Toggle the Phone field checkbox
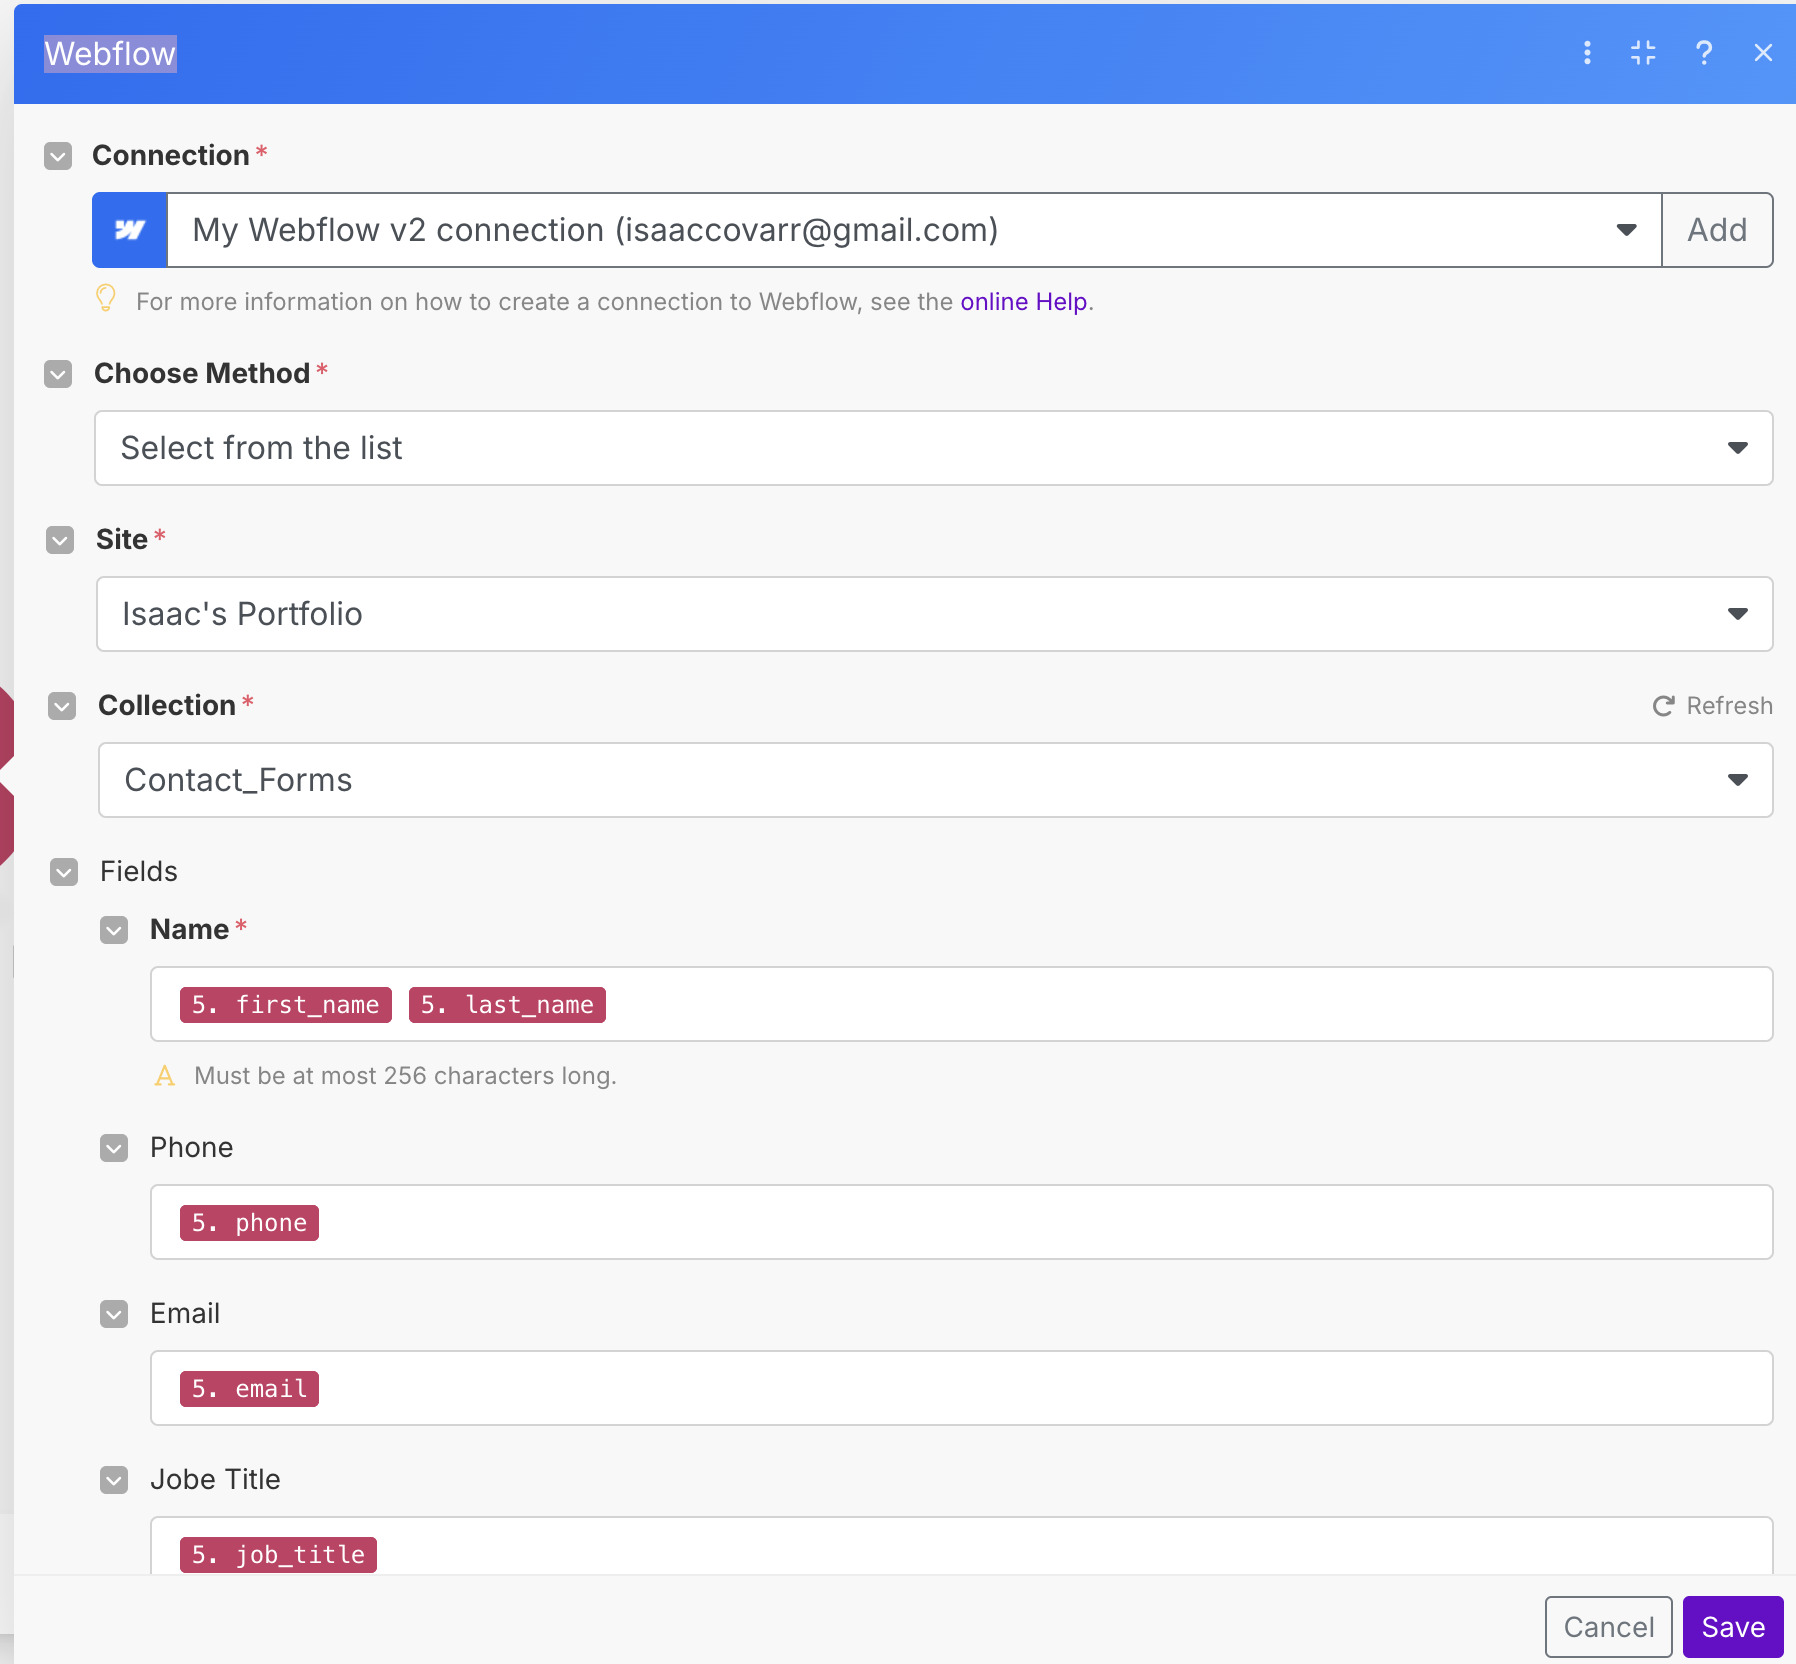This screenshot has height=1664, width=1796. pyautogui.click(x=114, y=1148)
